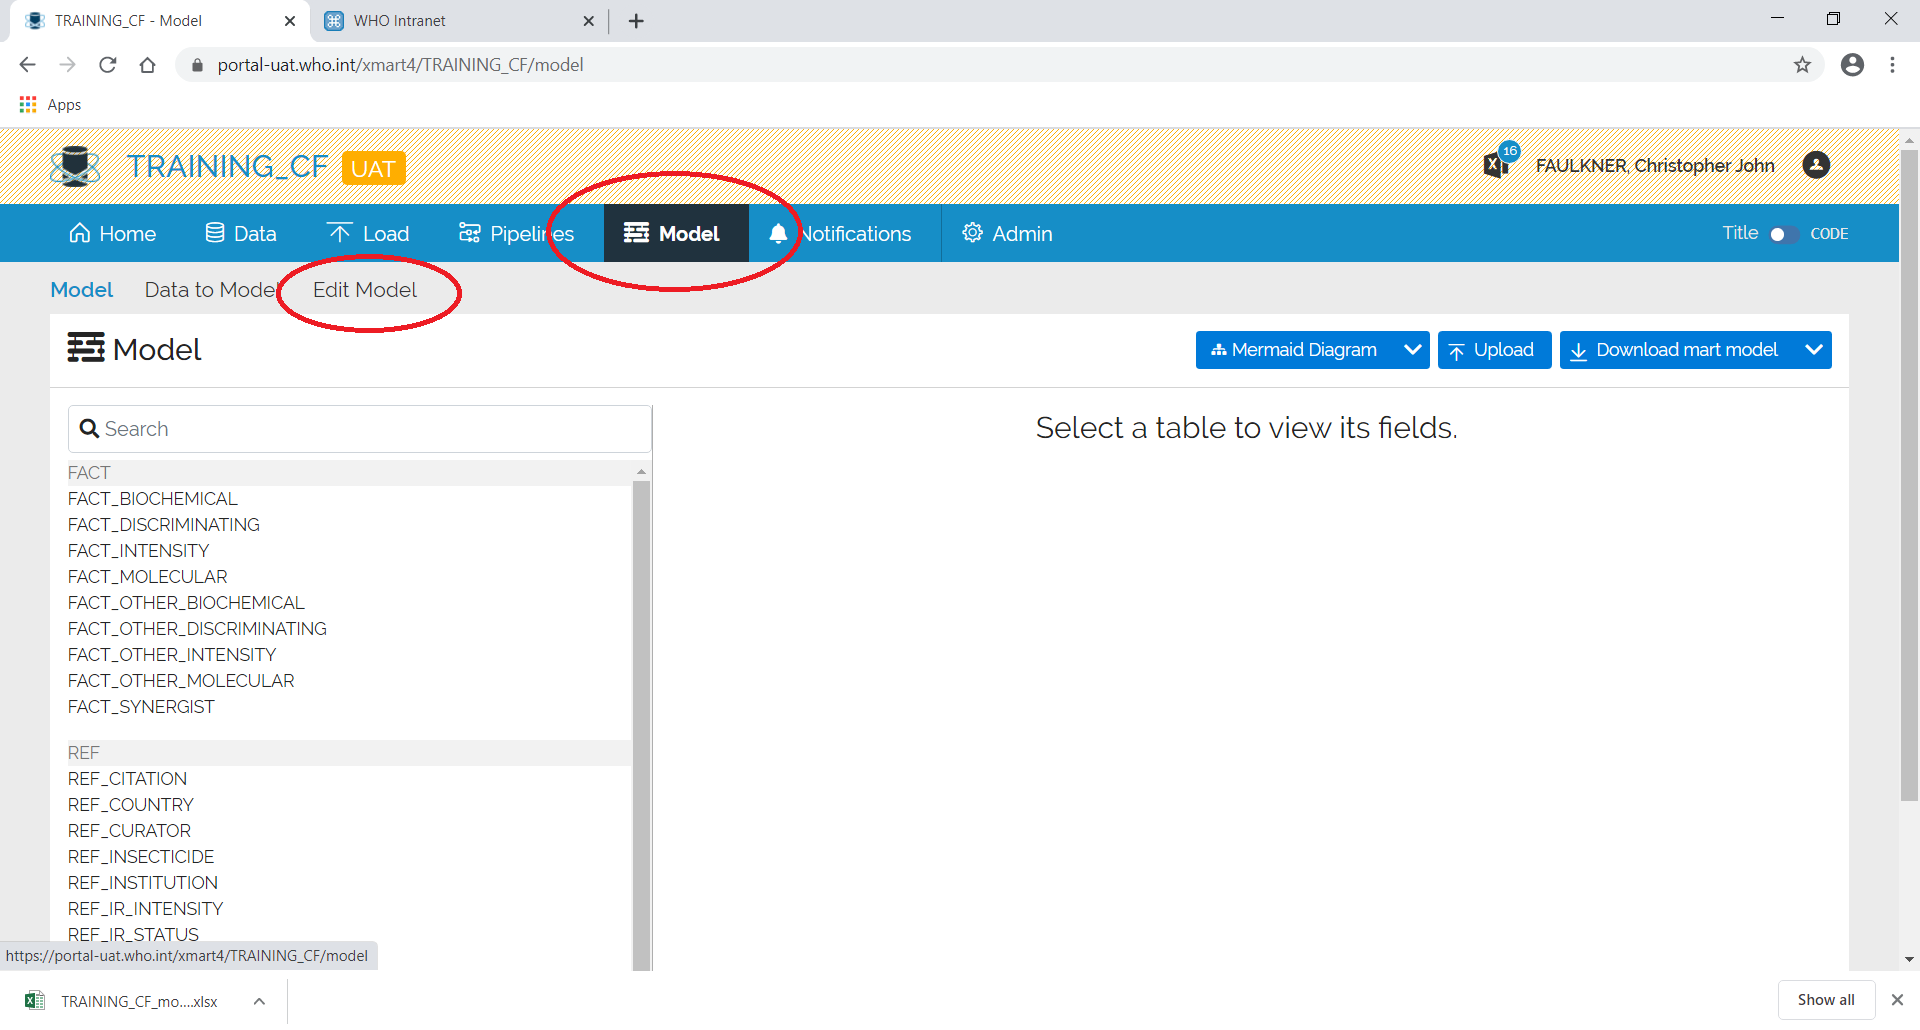Image resolution: width=1920 pixels, height=1030 pixels.
Task: Select the REF_INSTITUTION table
Action: coord(143,883)
